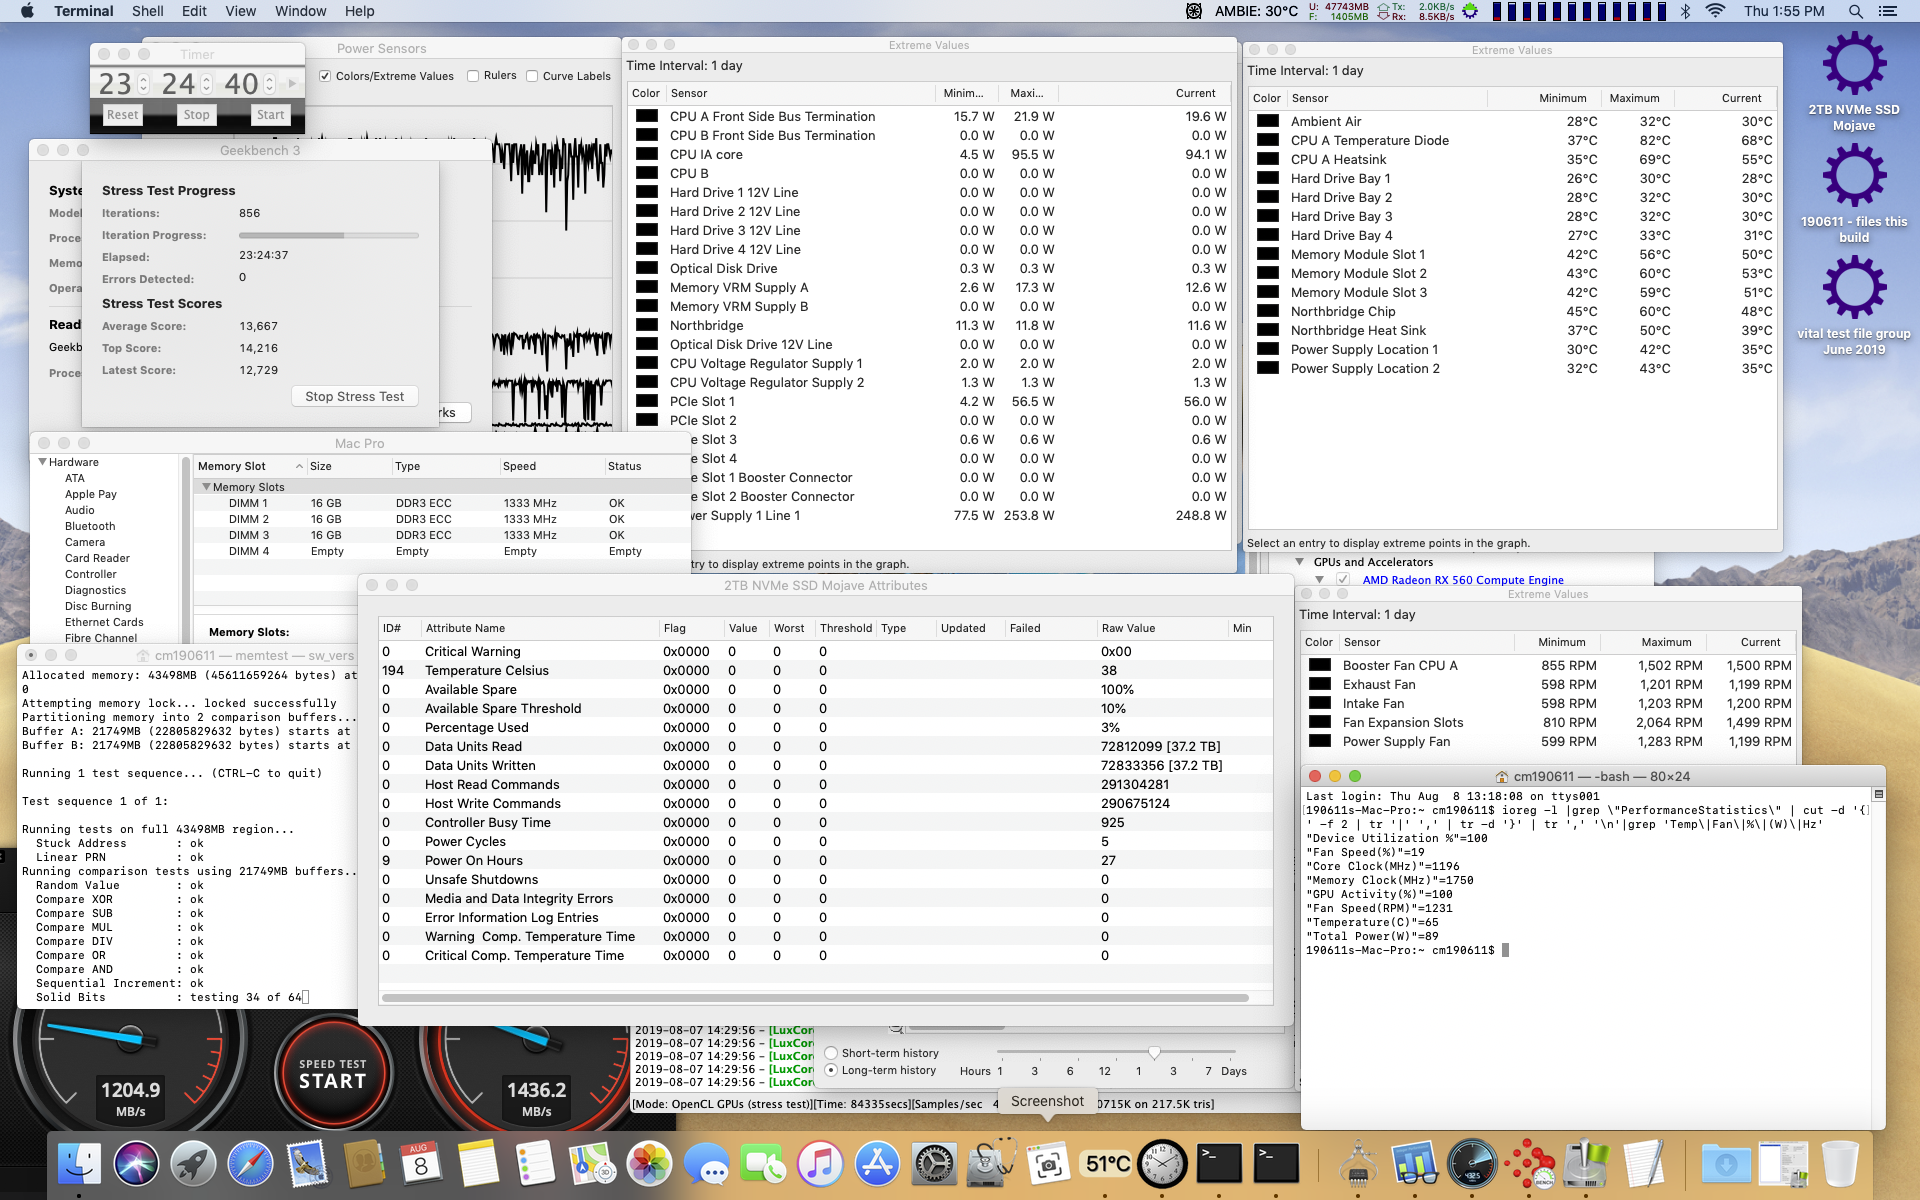This screenshot has height=1200, width=1920.
Task: Open the Trash in the Dock
Action: pos(1840,1164)
